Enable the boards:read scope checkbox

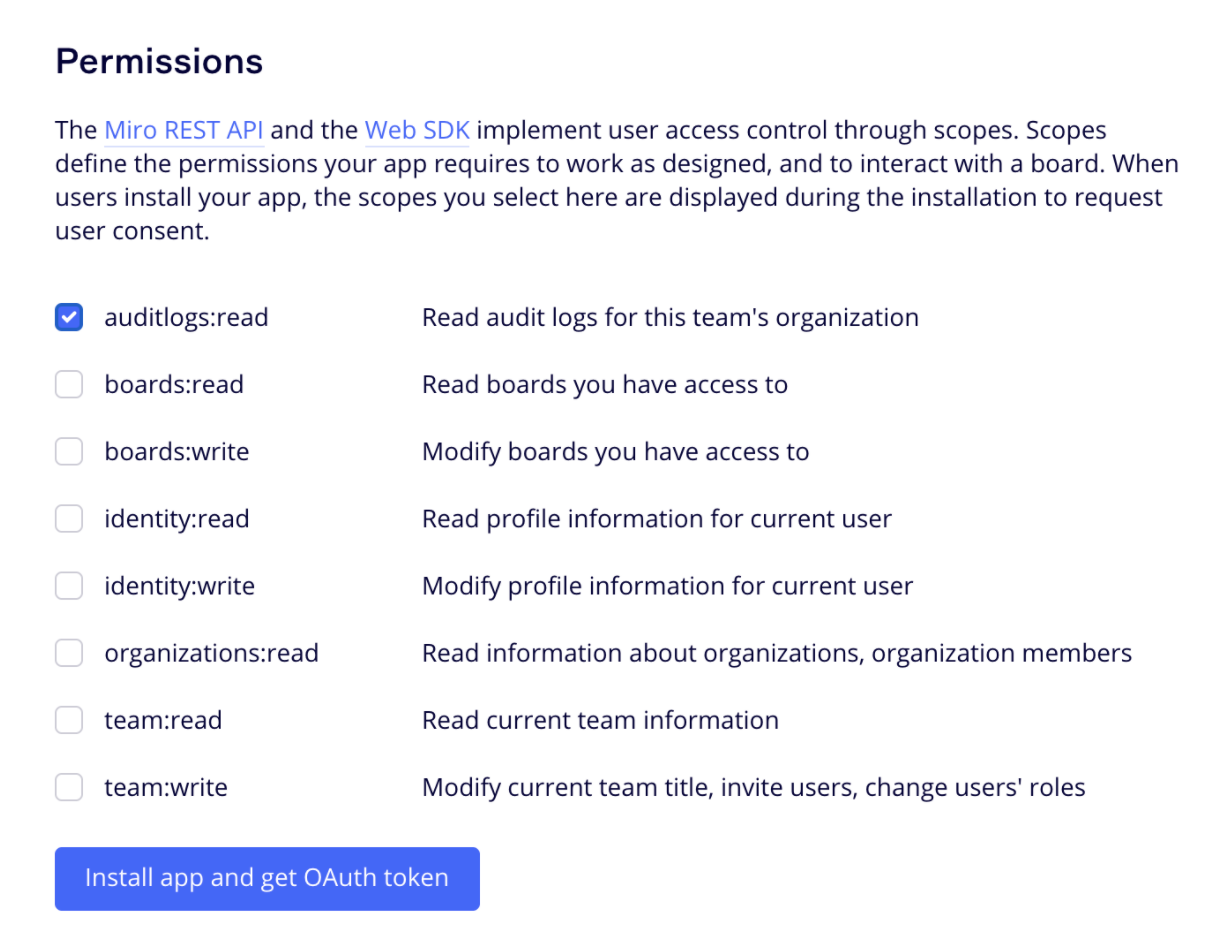(x=69, y=385)
